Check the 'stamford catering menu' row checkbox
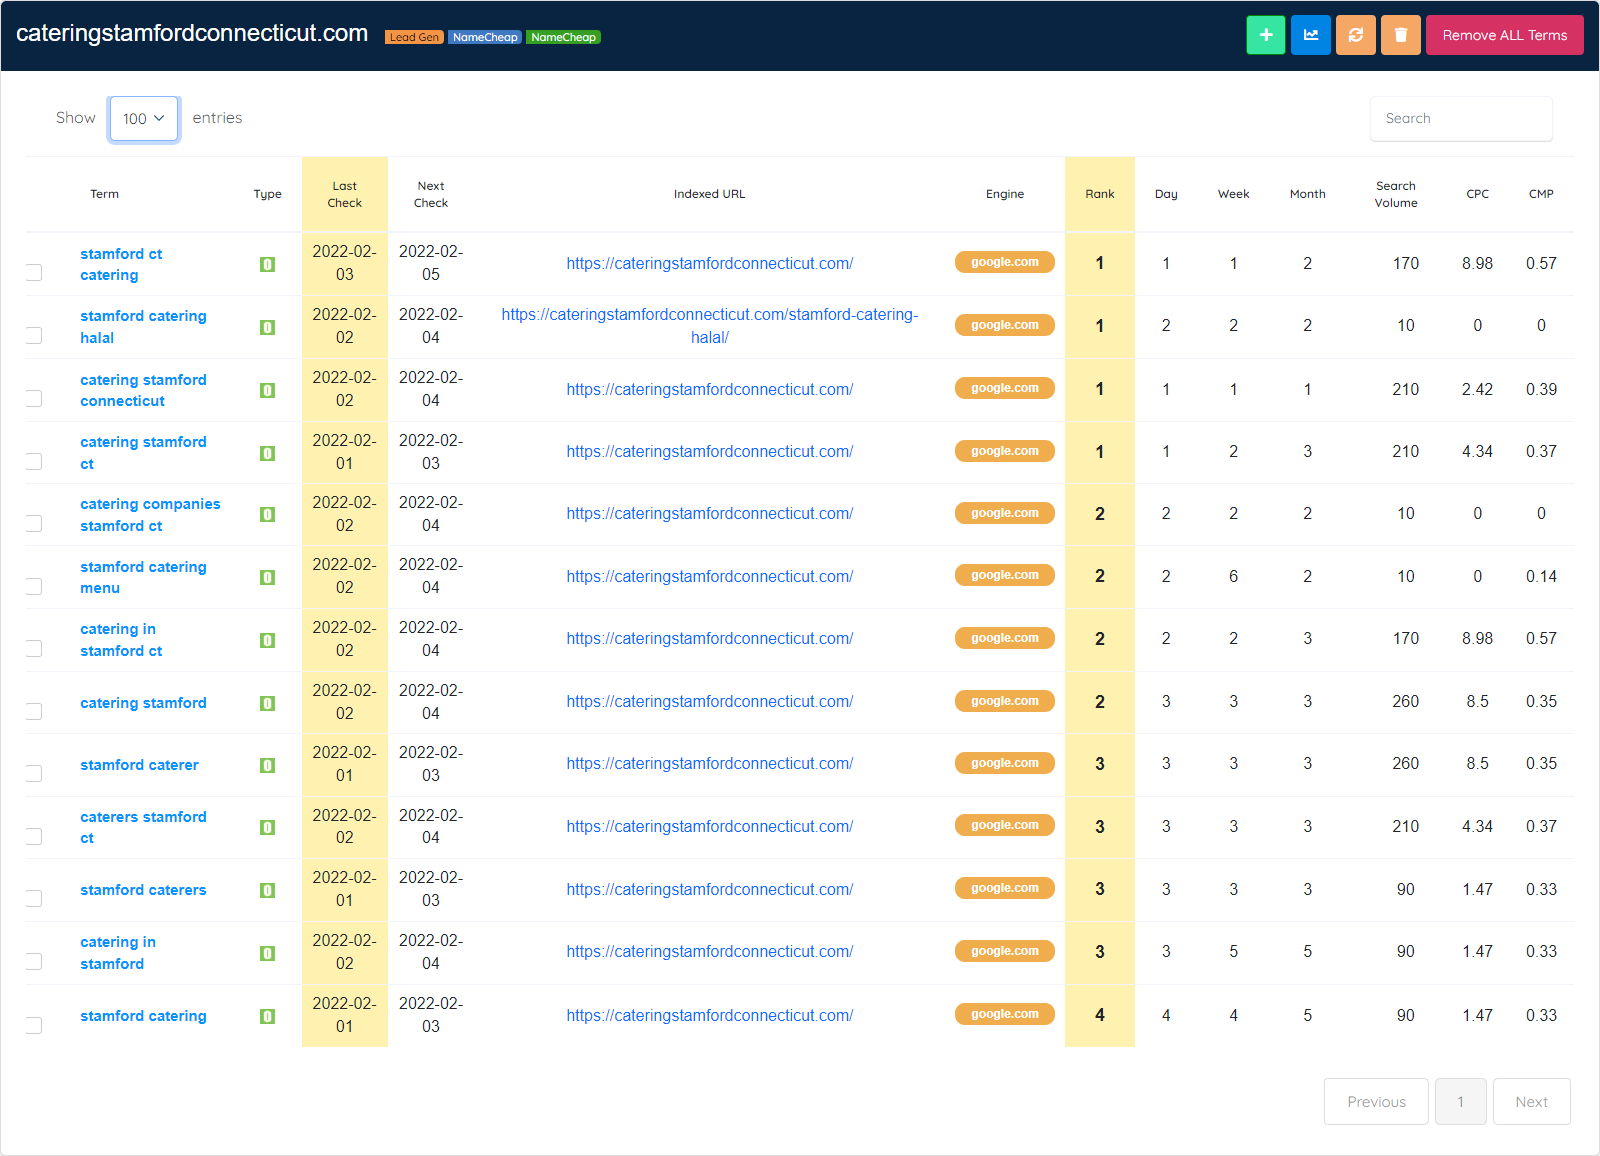 click(x=34, y=586)
